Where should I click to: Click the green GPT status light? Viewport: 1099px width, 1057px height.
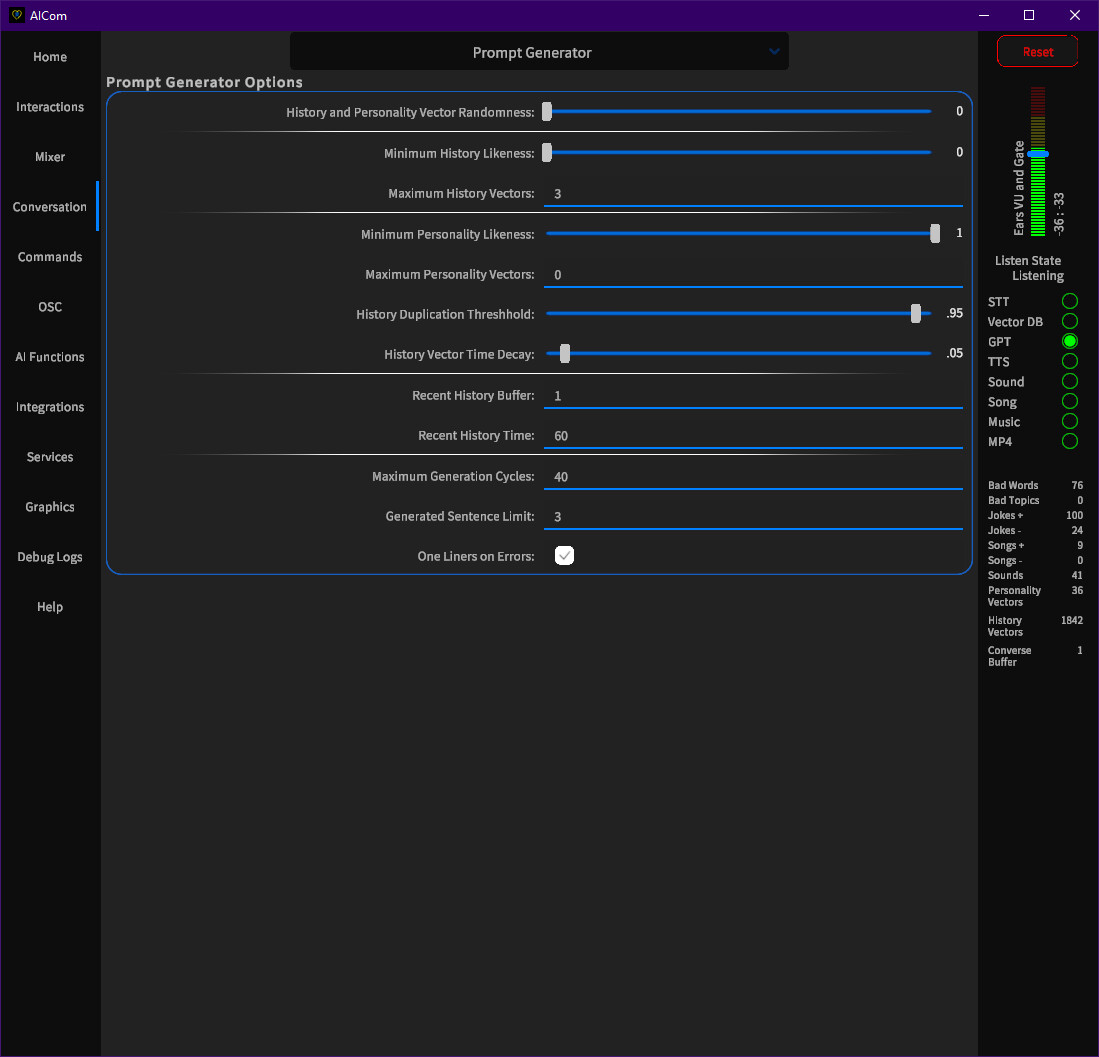[x=1070, y=341]
